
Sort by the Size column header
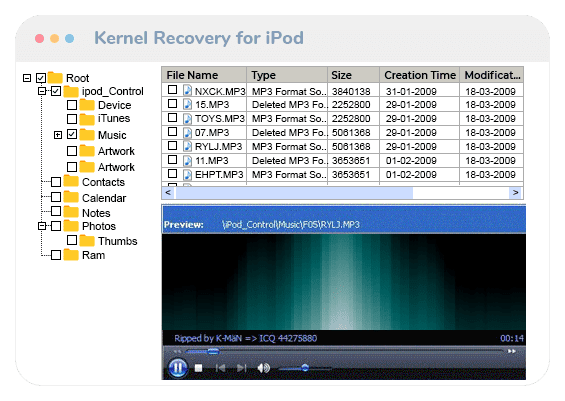(353, 75)
